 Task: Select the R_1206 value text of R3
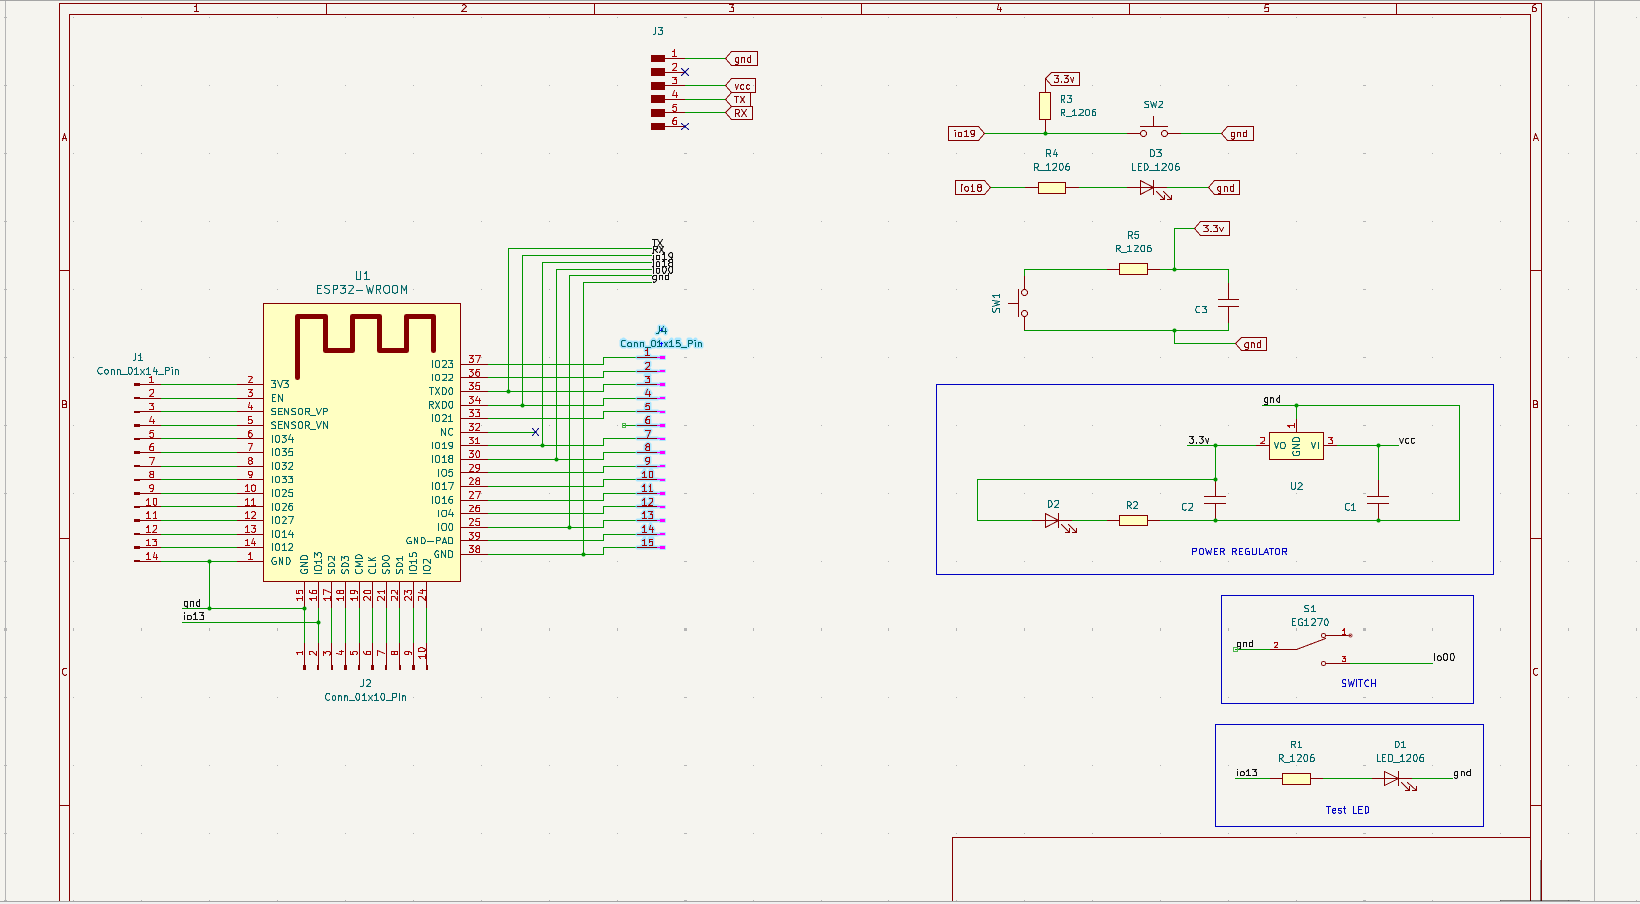coord(1078,113)
